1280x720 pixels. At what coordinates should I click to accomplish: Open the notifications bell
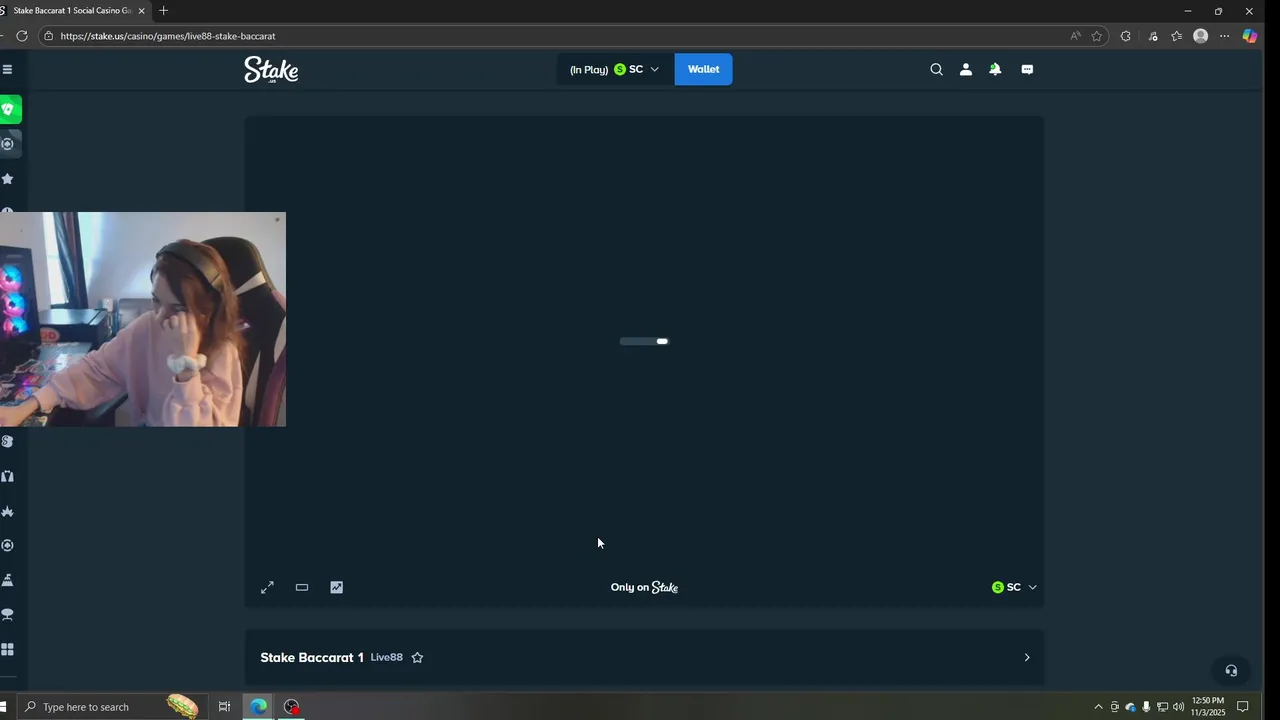[995, 69]
